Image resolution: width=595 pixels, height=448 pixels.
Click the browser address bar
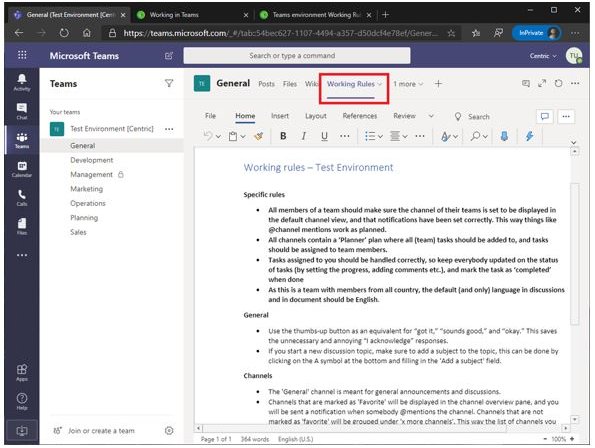click(x=281, y=33)
